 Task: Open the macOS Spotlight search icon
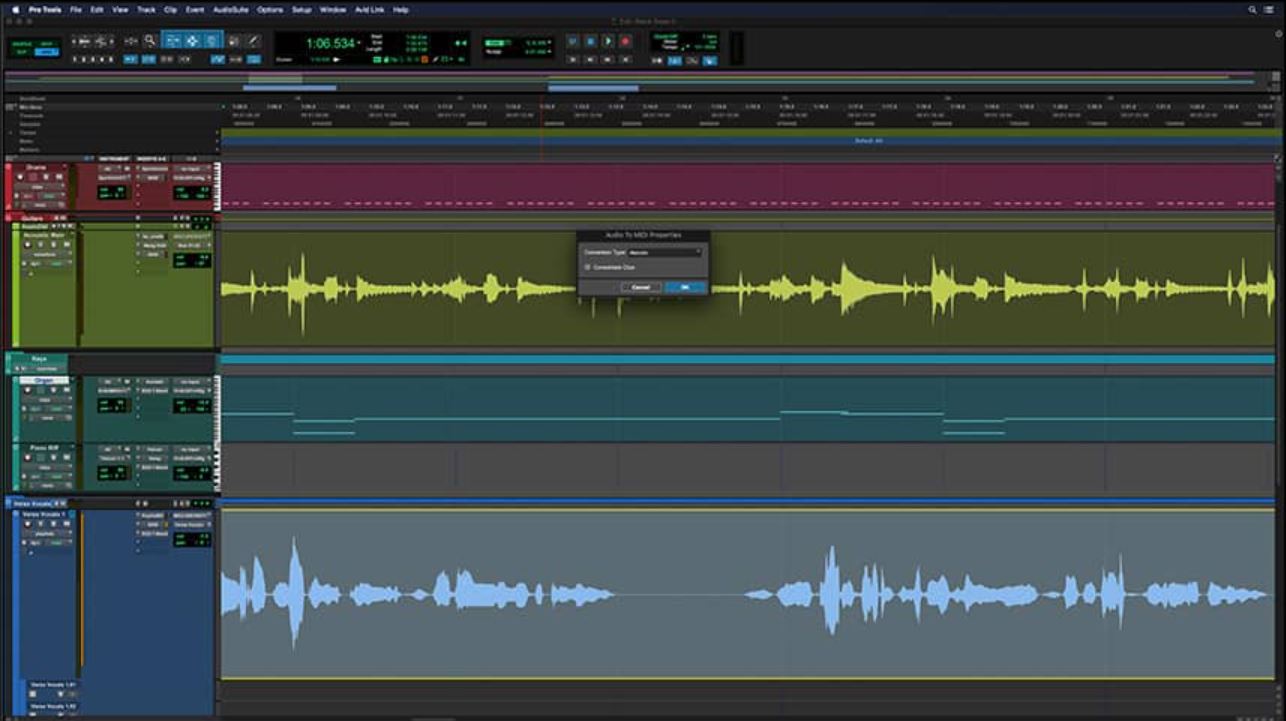point(1253,9)
